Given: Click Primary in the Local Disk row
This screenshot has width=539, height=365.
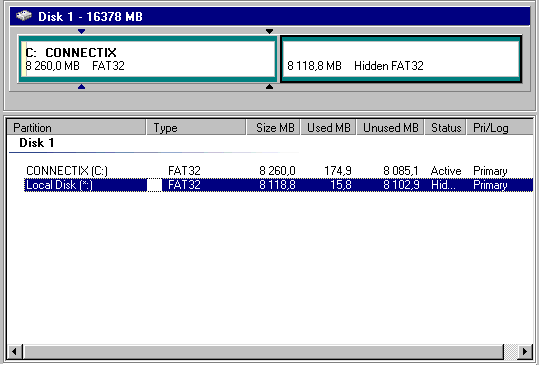Looking at the screenshot, I should tap(490, 185).
